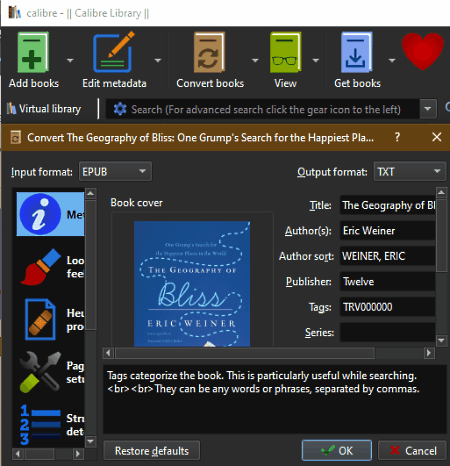This screenshot has height=466, width=450.
Task: Click the Tags help description text
Action: [x=263, y=382]
